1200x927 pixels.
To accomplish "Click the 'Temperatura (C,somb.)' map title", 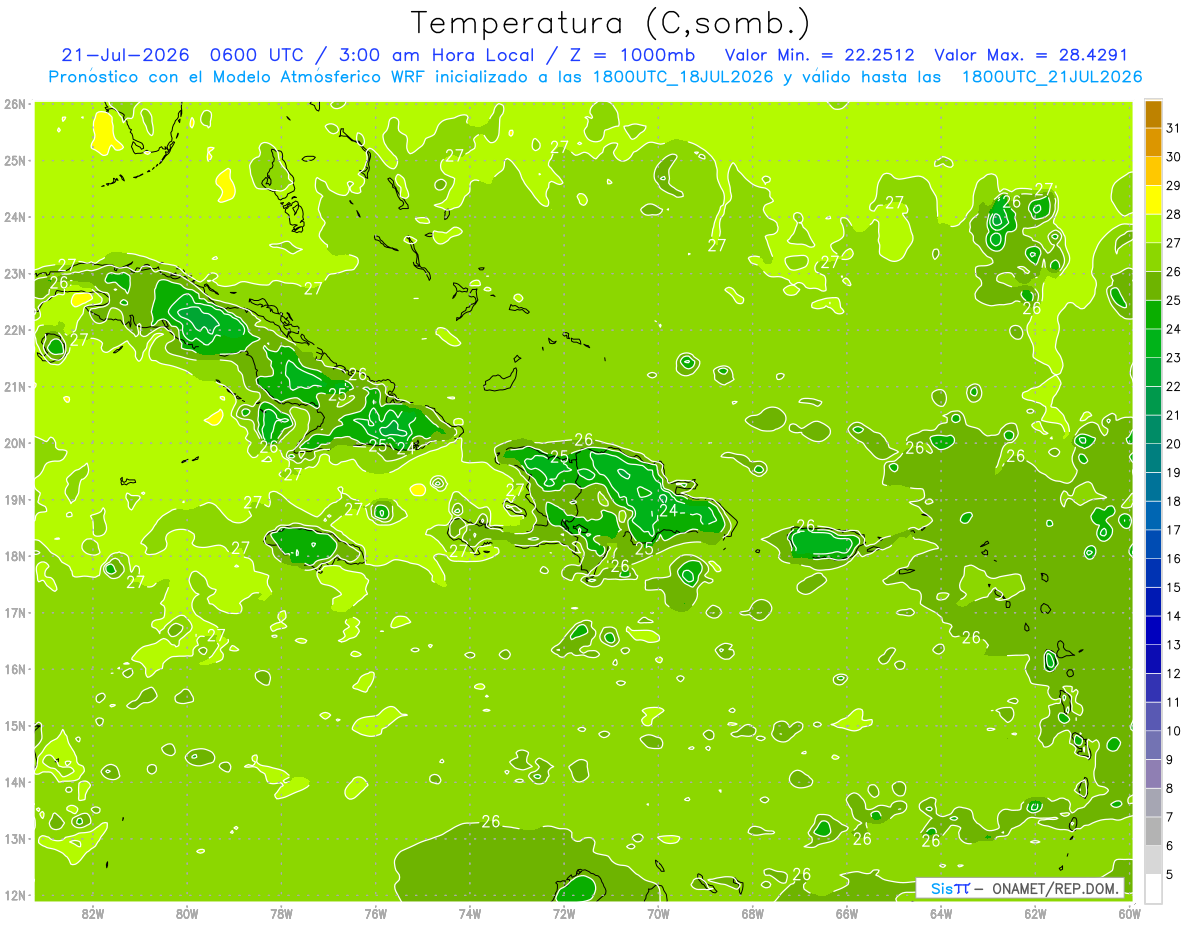I will coord(611,23).
